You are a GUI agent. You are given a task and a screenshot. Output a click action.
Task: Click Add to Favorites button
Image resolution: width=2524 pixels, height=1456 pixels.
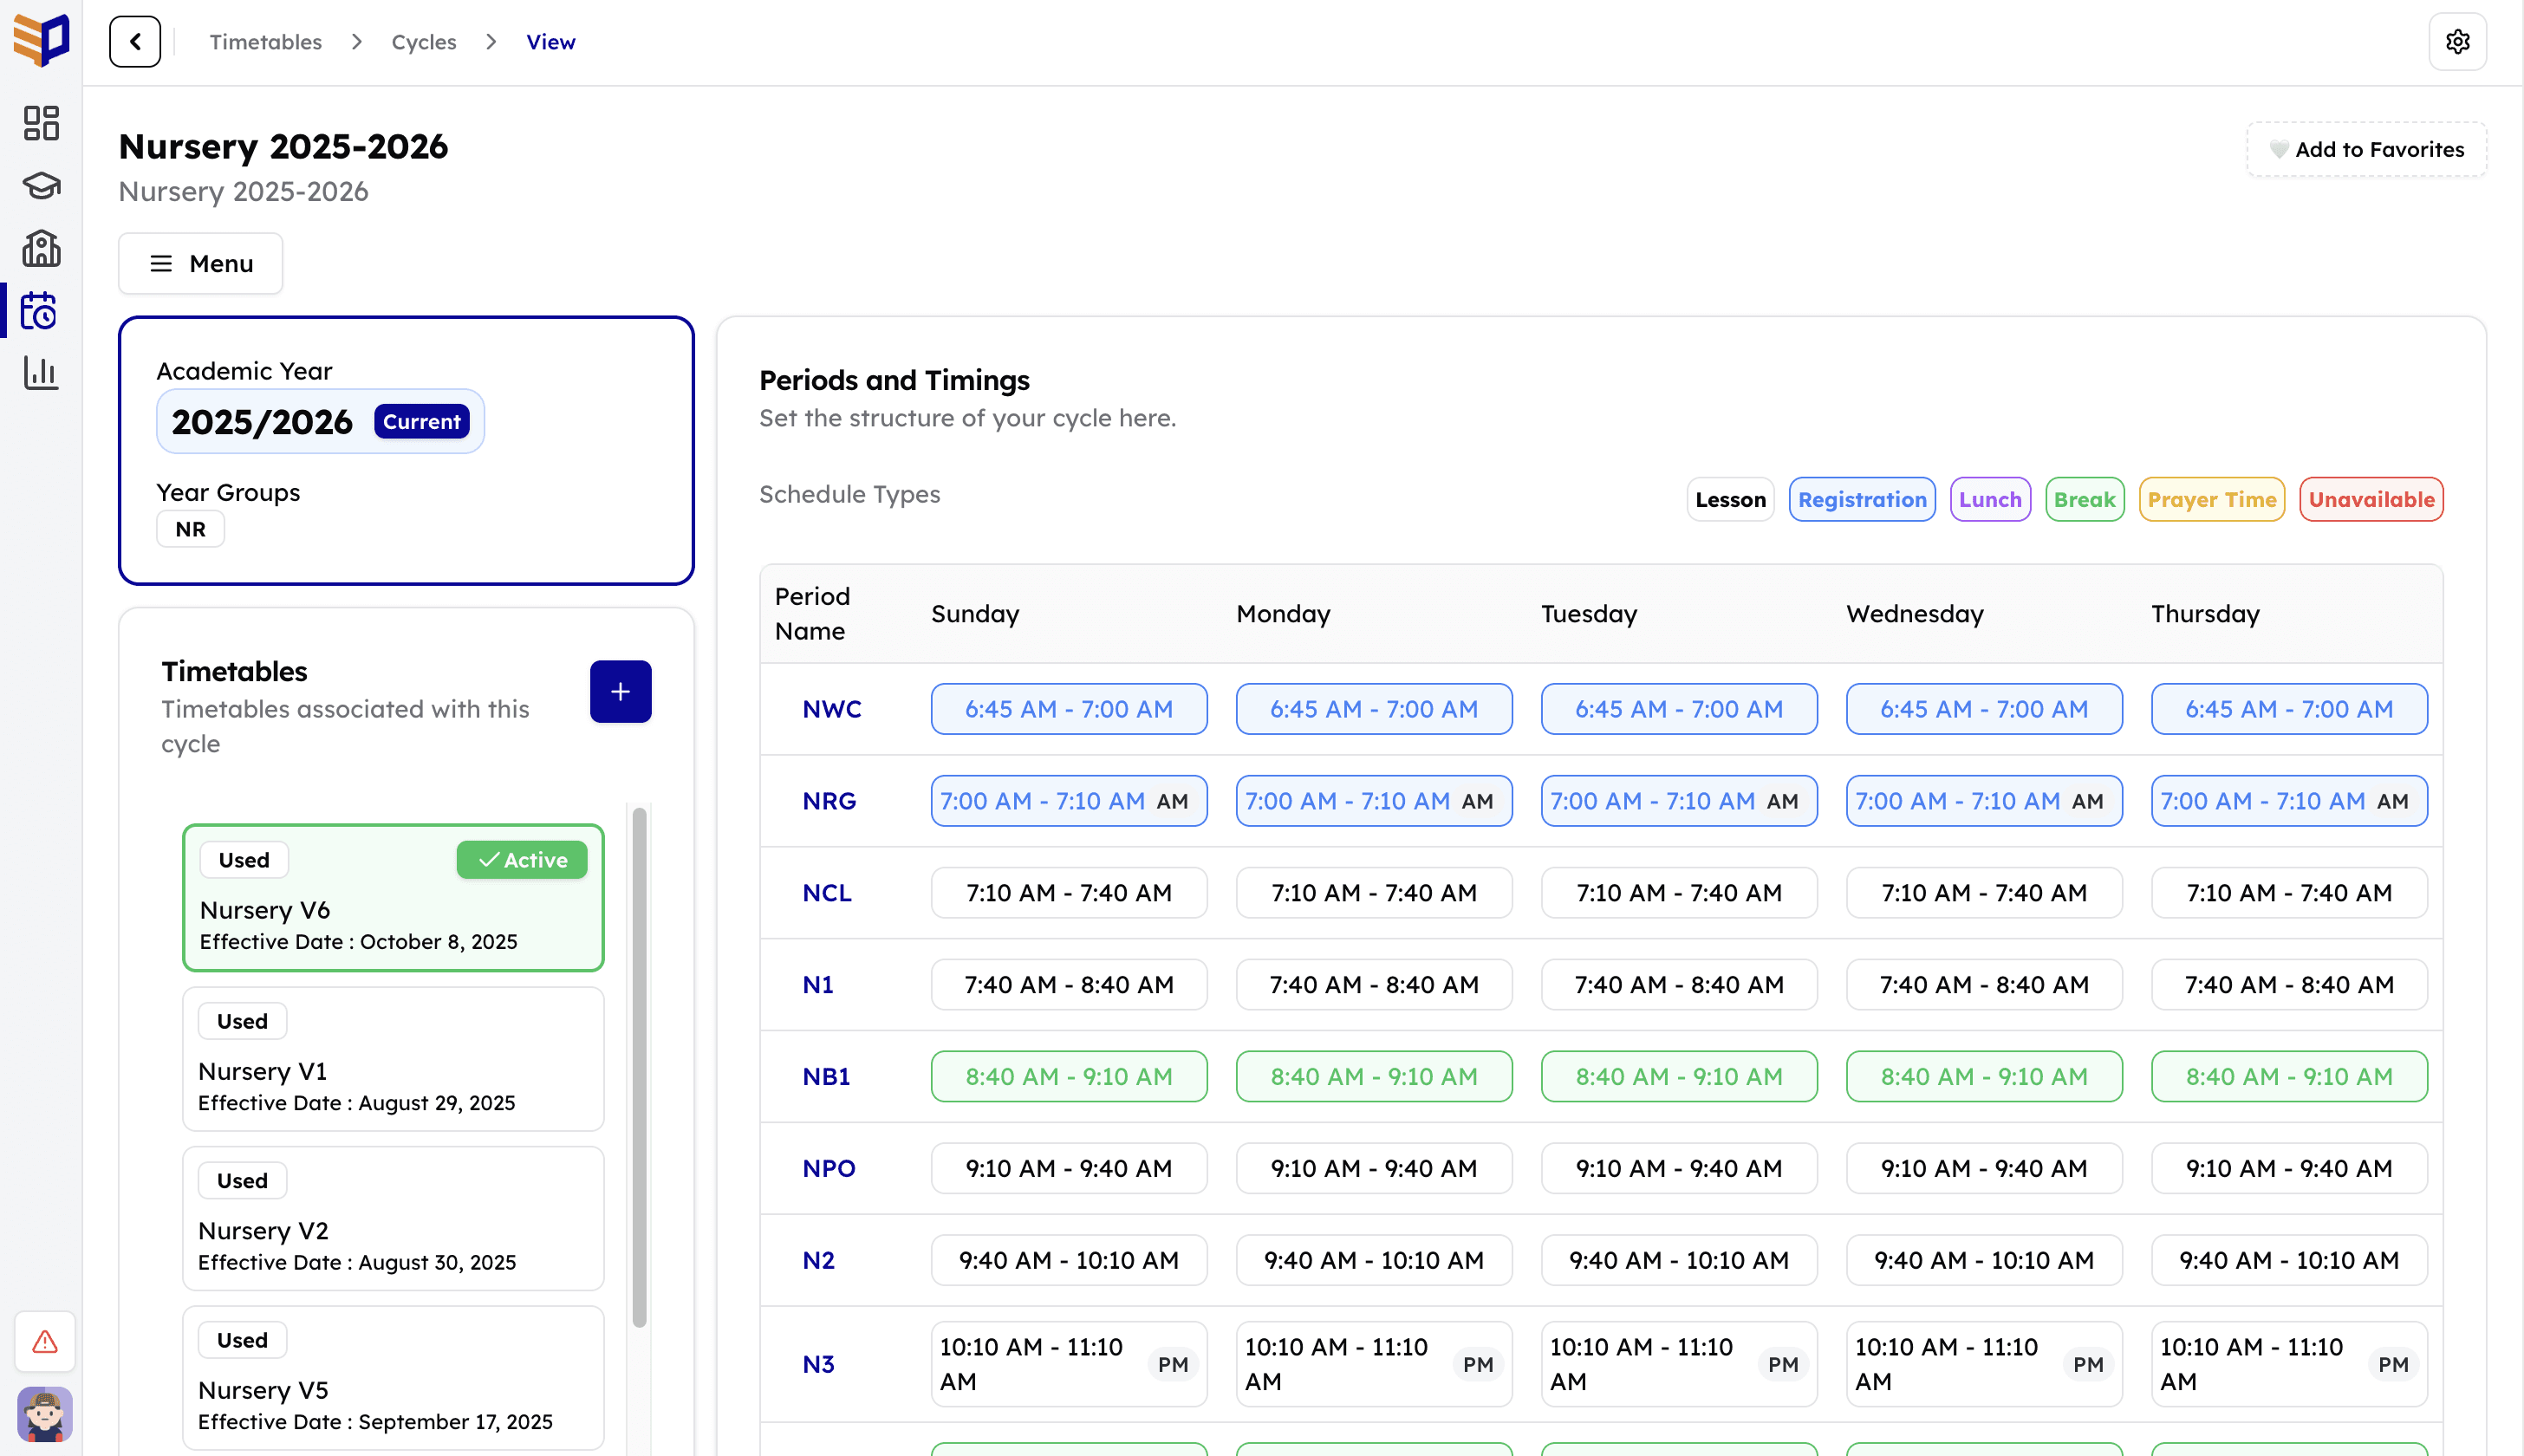tap(2366, 149)
